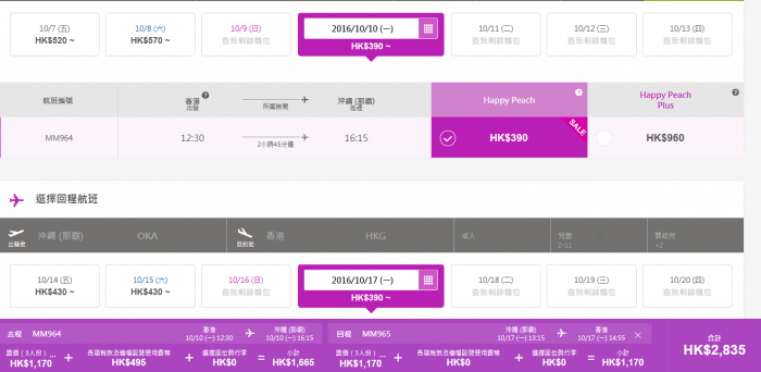Open calendar icon for 2016/10/10 departure date
This screenshot has height=372, width=761.
coord(428,29)
